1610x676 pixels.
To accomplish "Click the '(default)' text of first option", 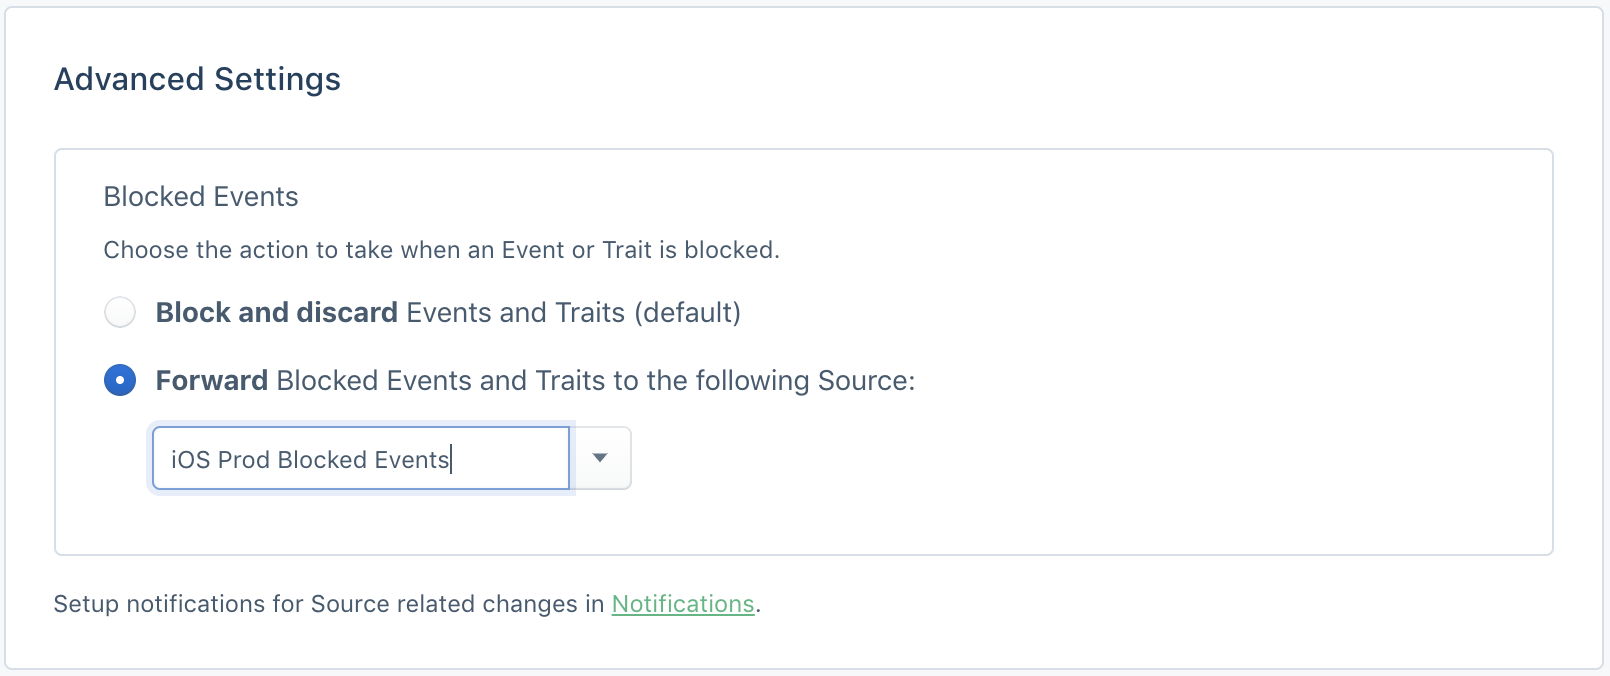I will (x=688, y=312).
